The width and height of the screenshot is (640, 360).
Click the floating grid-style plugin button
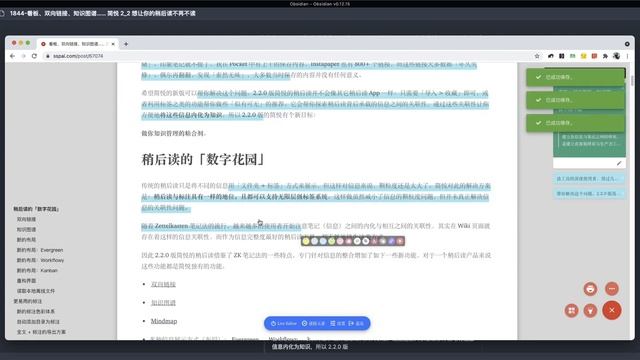(x=571, y=311)
